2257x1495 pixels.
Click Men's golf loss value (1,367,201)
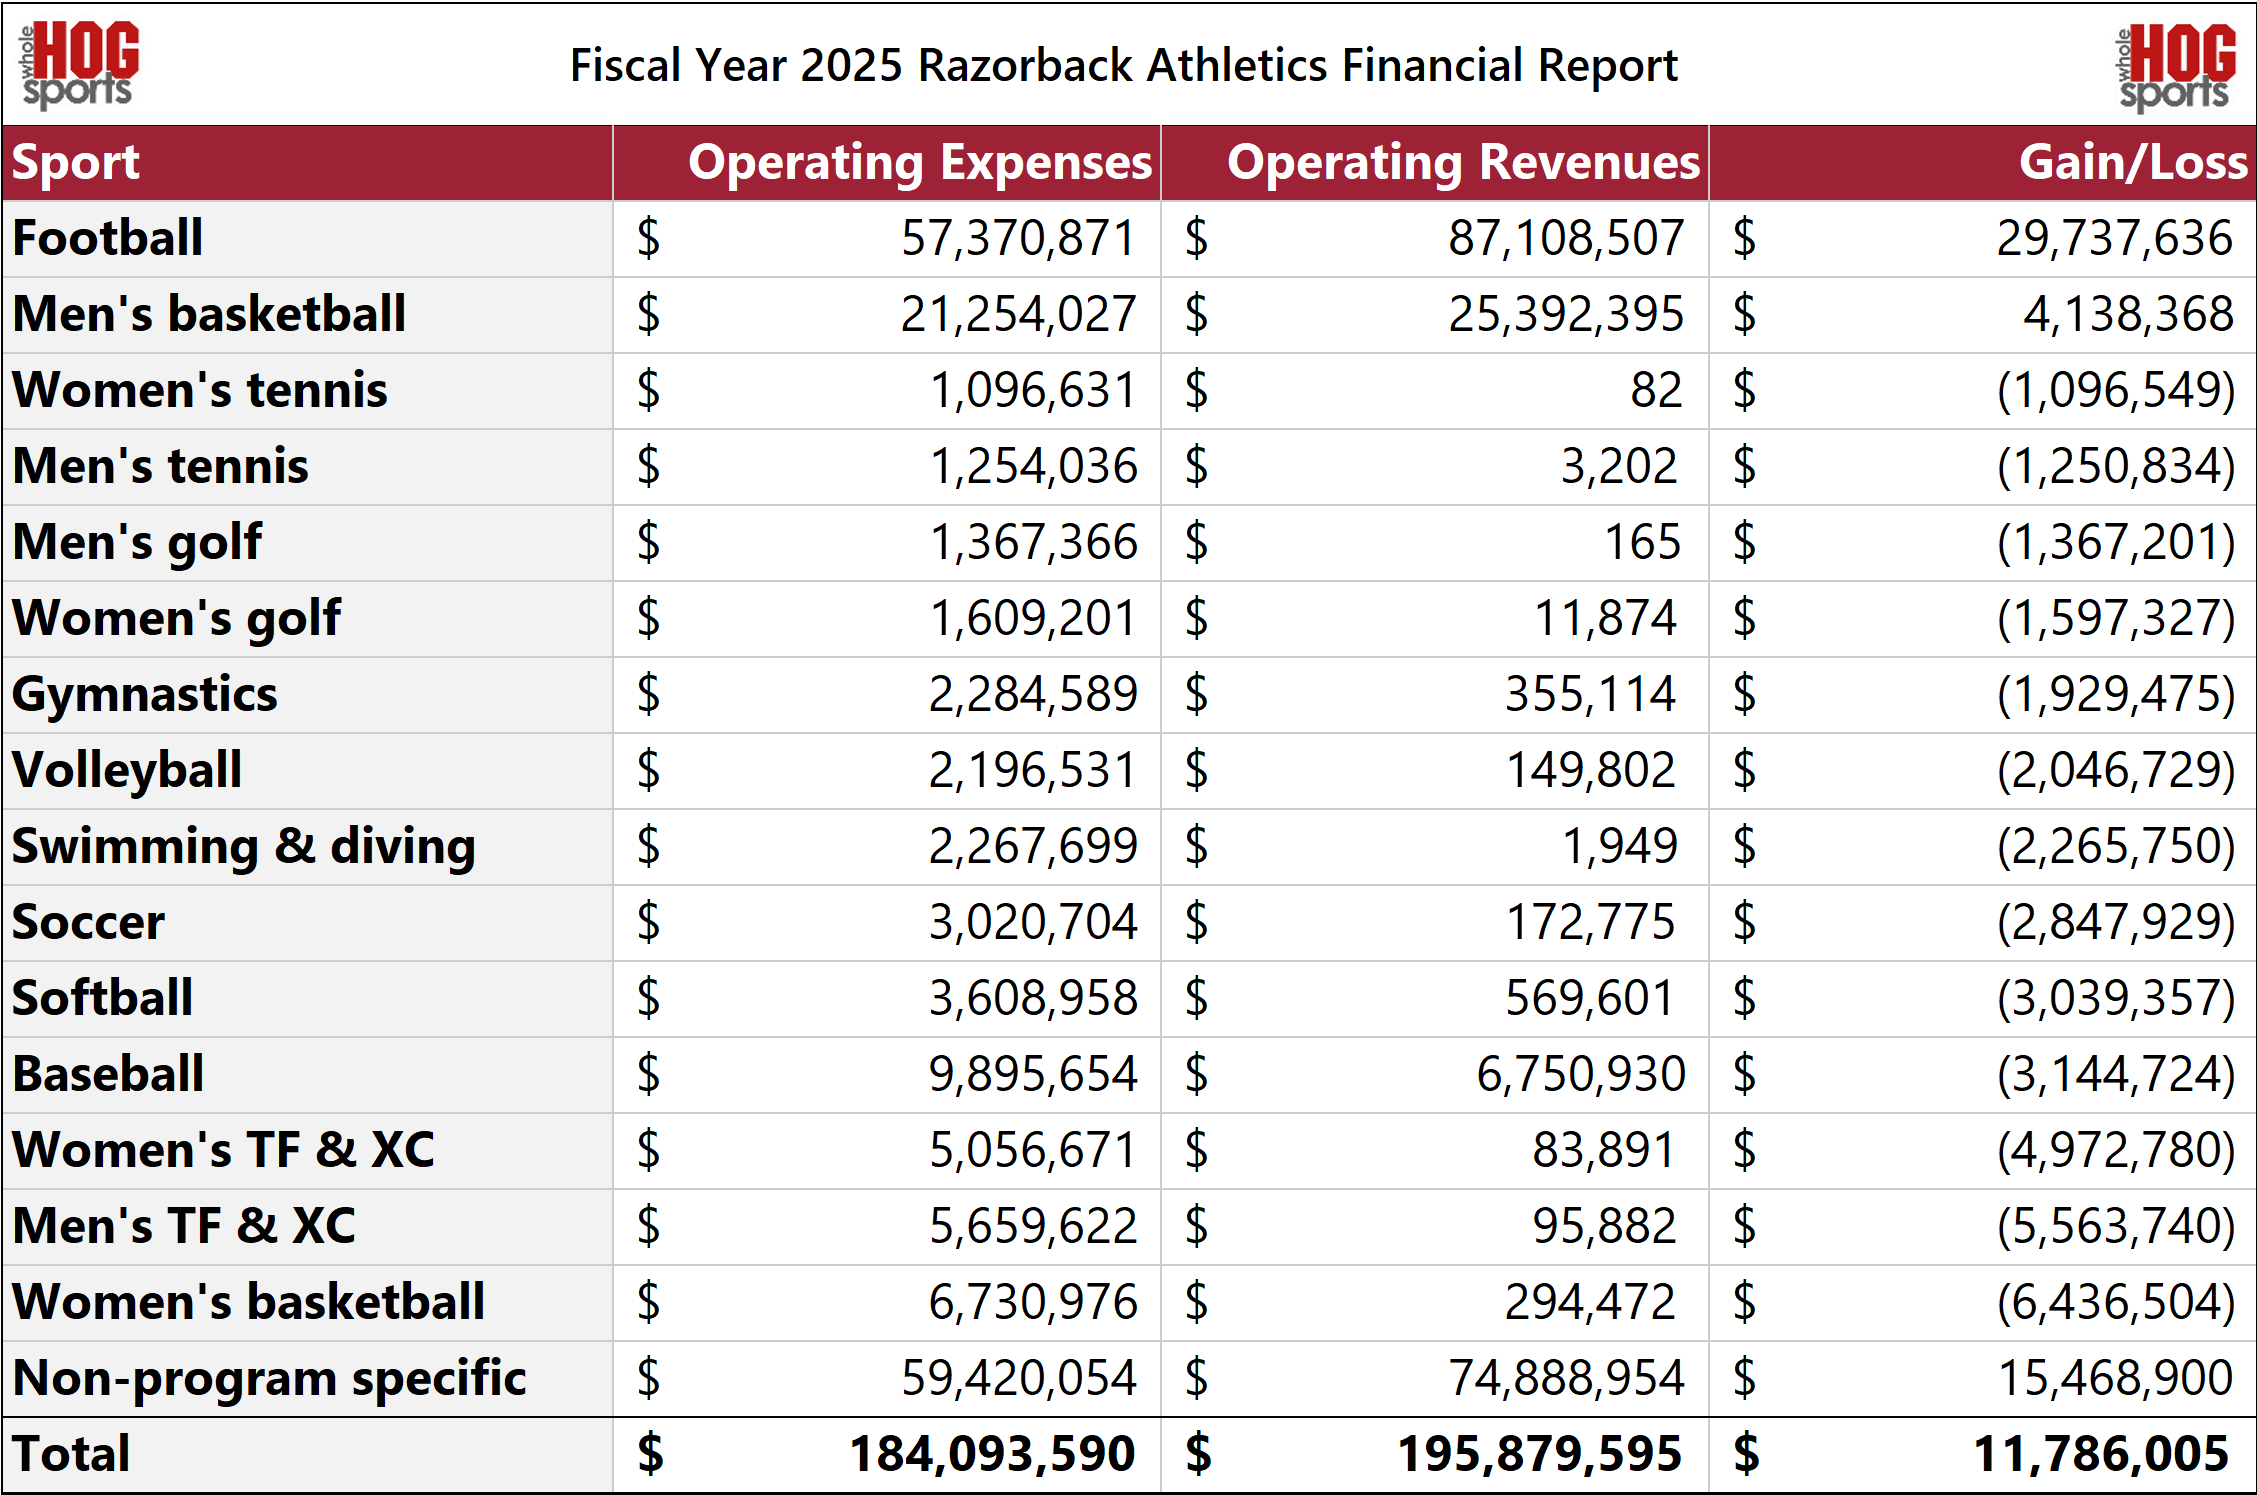[x=2116, y=542]
